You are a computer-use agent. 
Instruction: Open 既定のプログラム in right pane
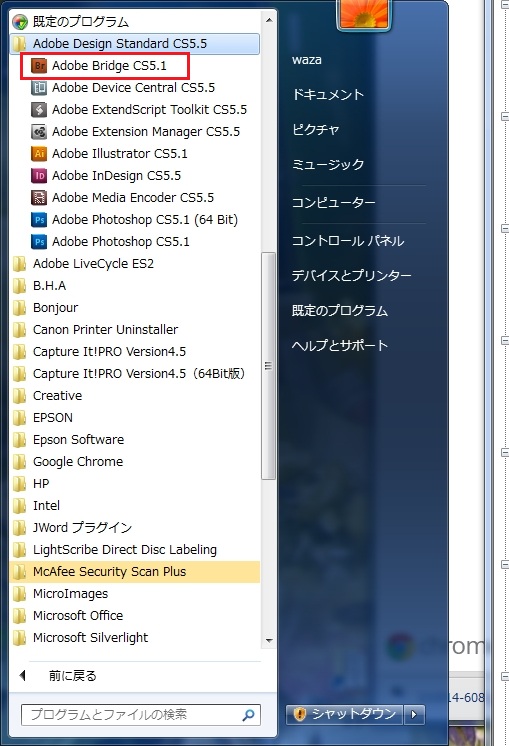click(x=340, y=310)
